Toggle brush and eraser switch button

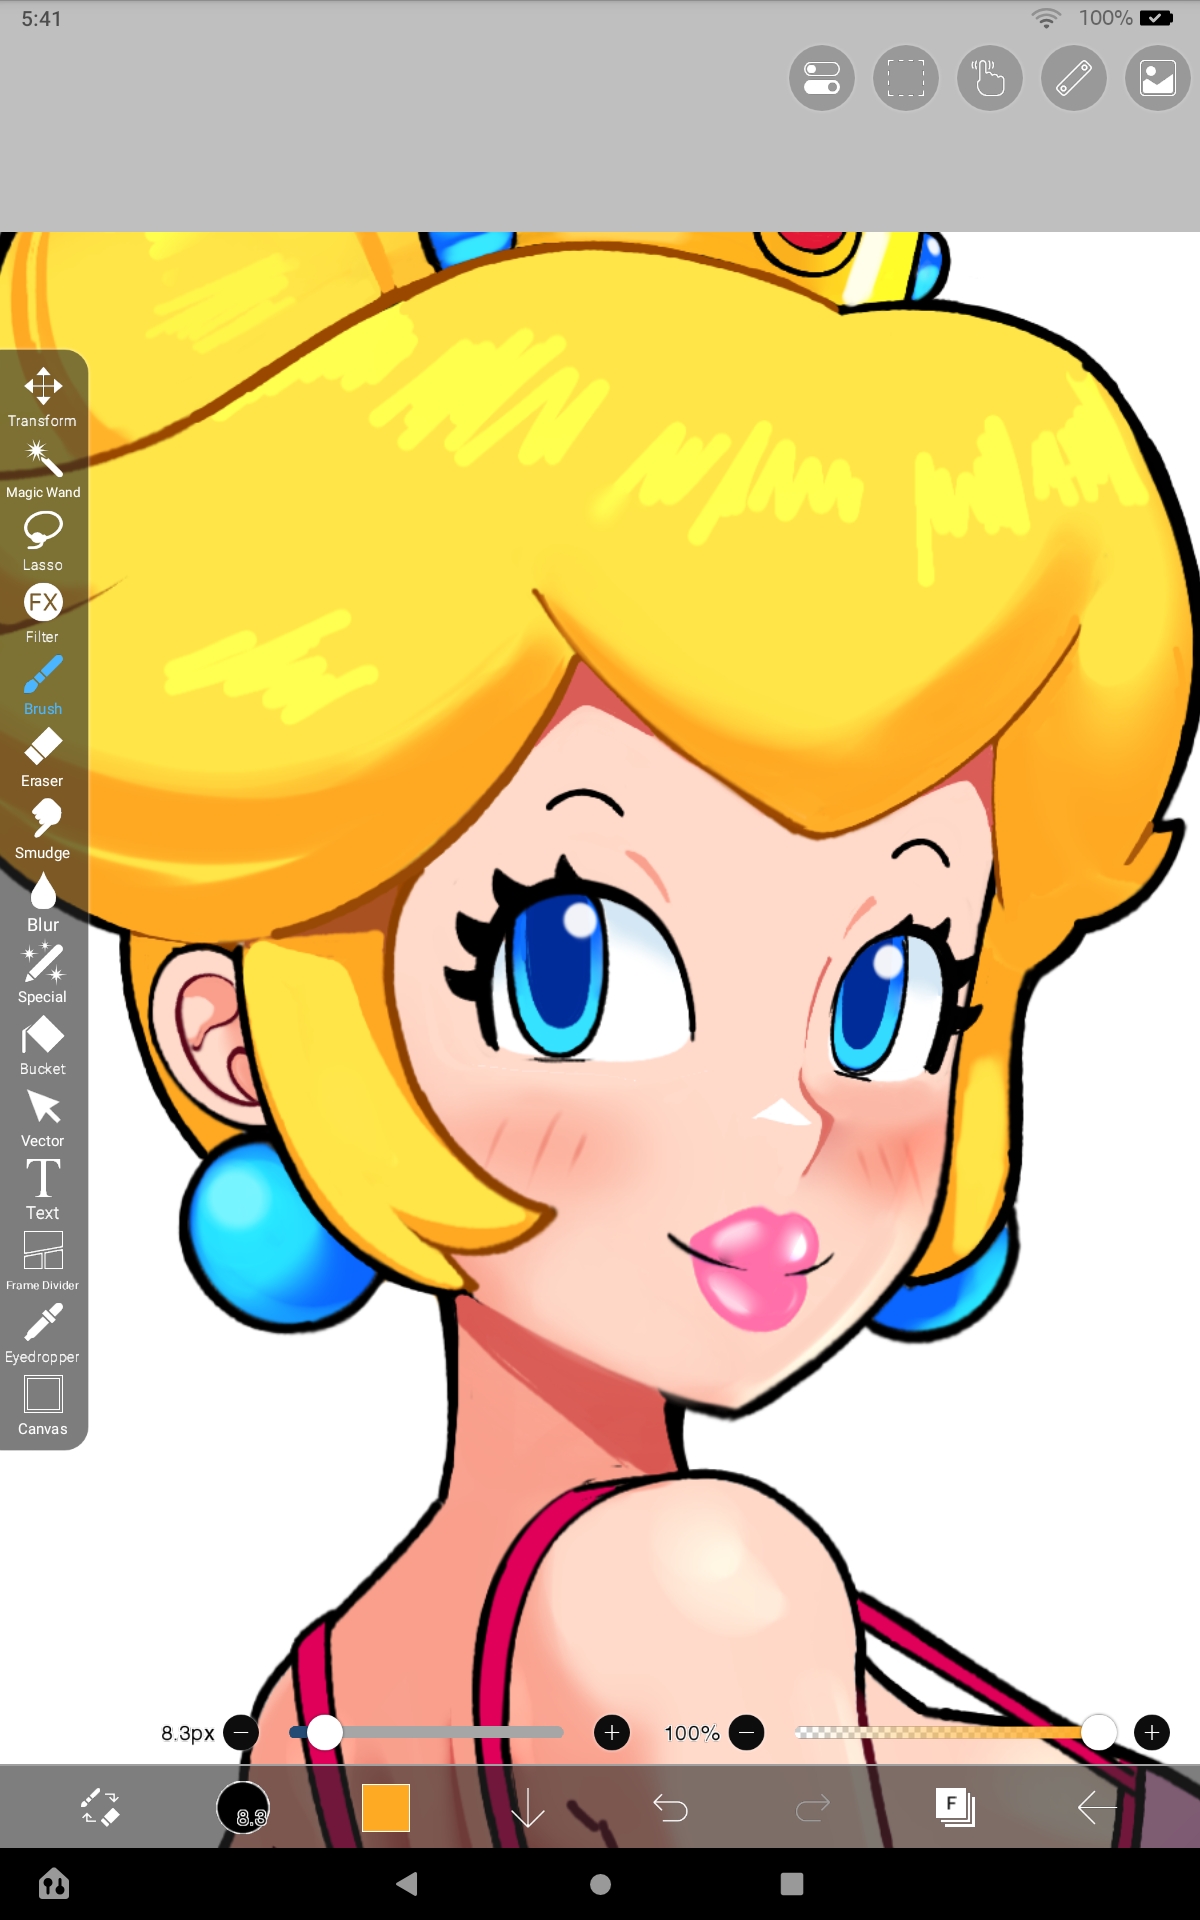[100, 1808]
